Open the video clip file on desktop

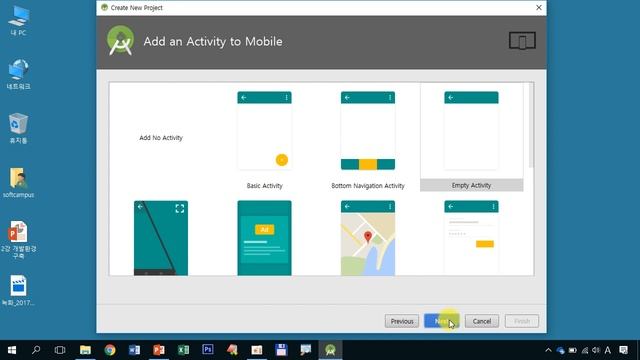click(x=18, y=291)
